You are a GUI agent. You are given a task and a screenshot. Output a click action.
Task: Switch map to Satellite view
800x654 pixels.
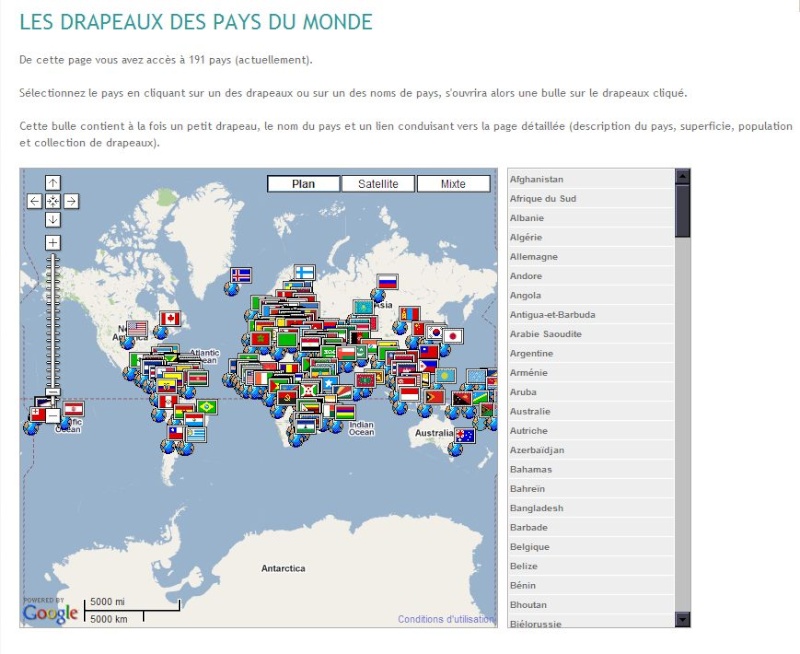378,184
